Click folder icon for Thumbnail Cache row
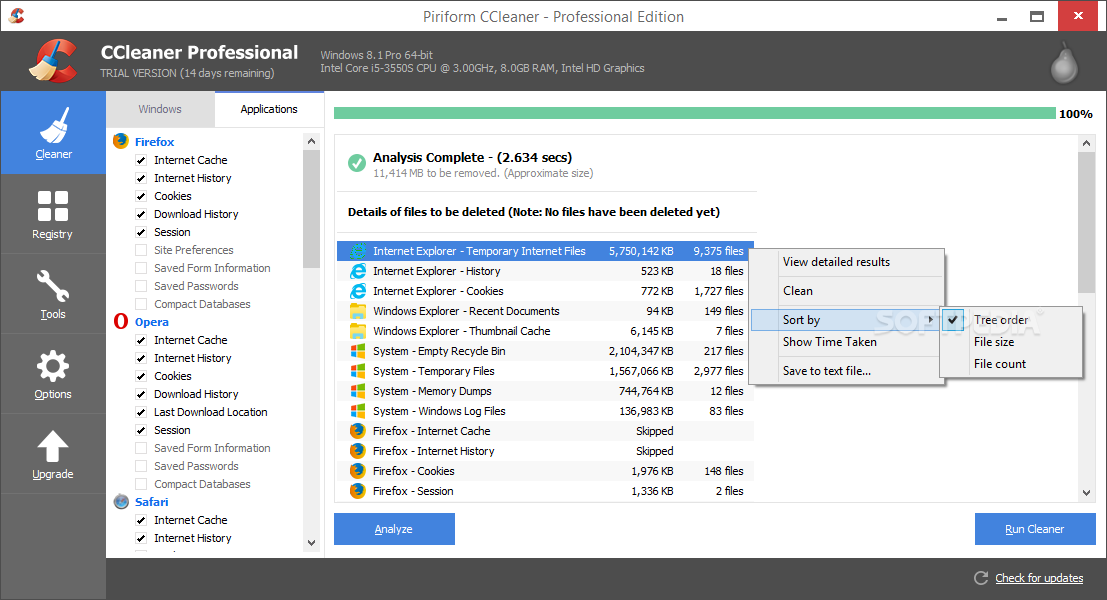 (359, 330)
